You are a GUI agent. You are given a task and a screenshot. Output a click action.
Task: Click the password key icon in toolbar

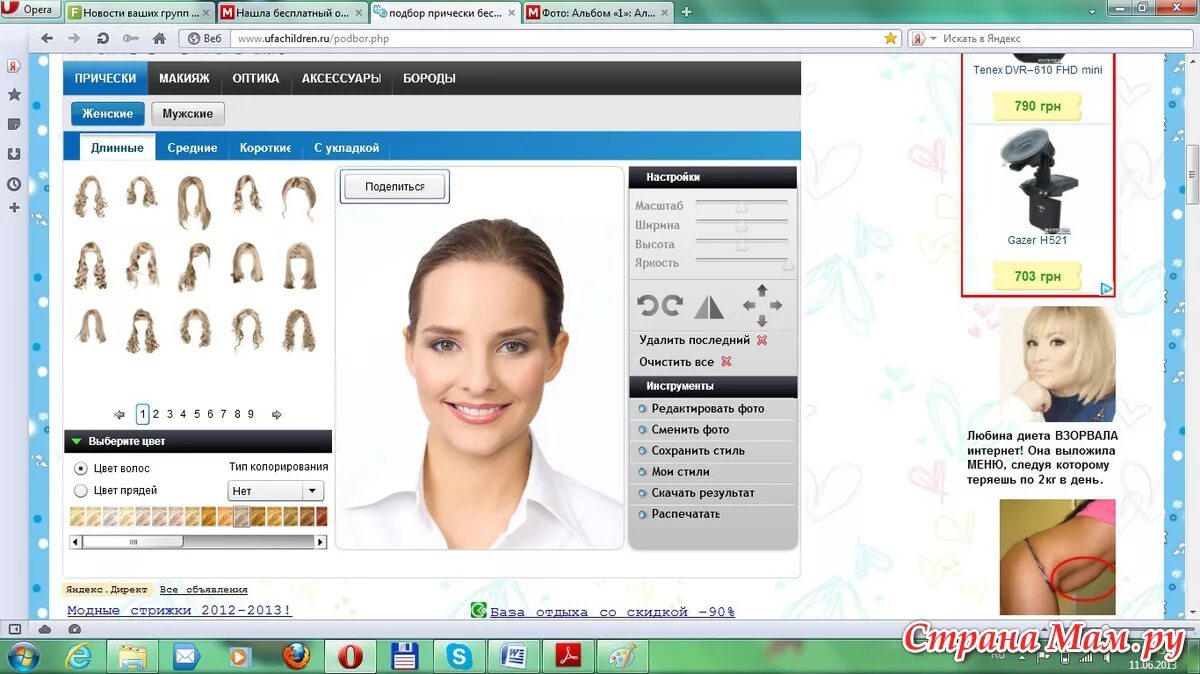coord(130,38)
